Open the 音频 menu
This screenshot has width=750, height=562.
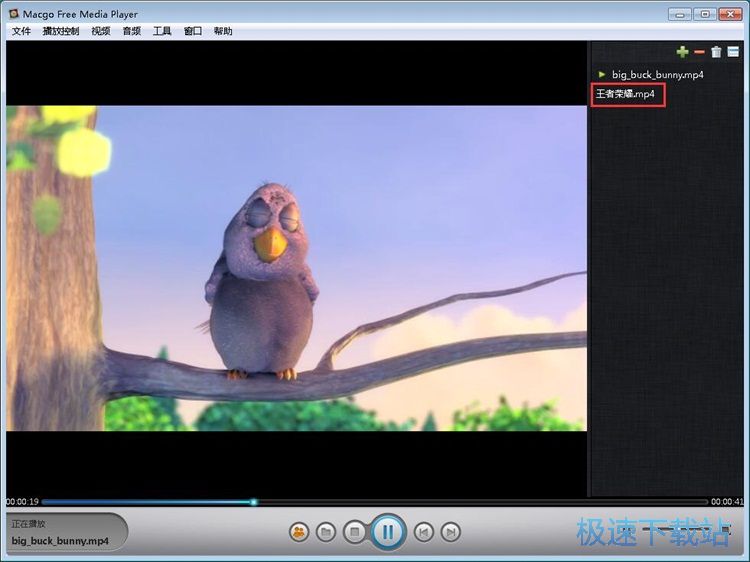tap(132, 31)
